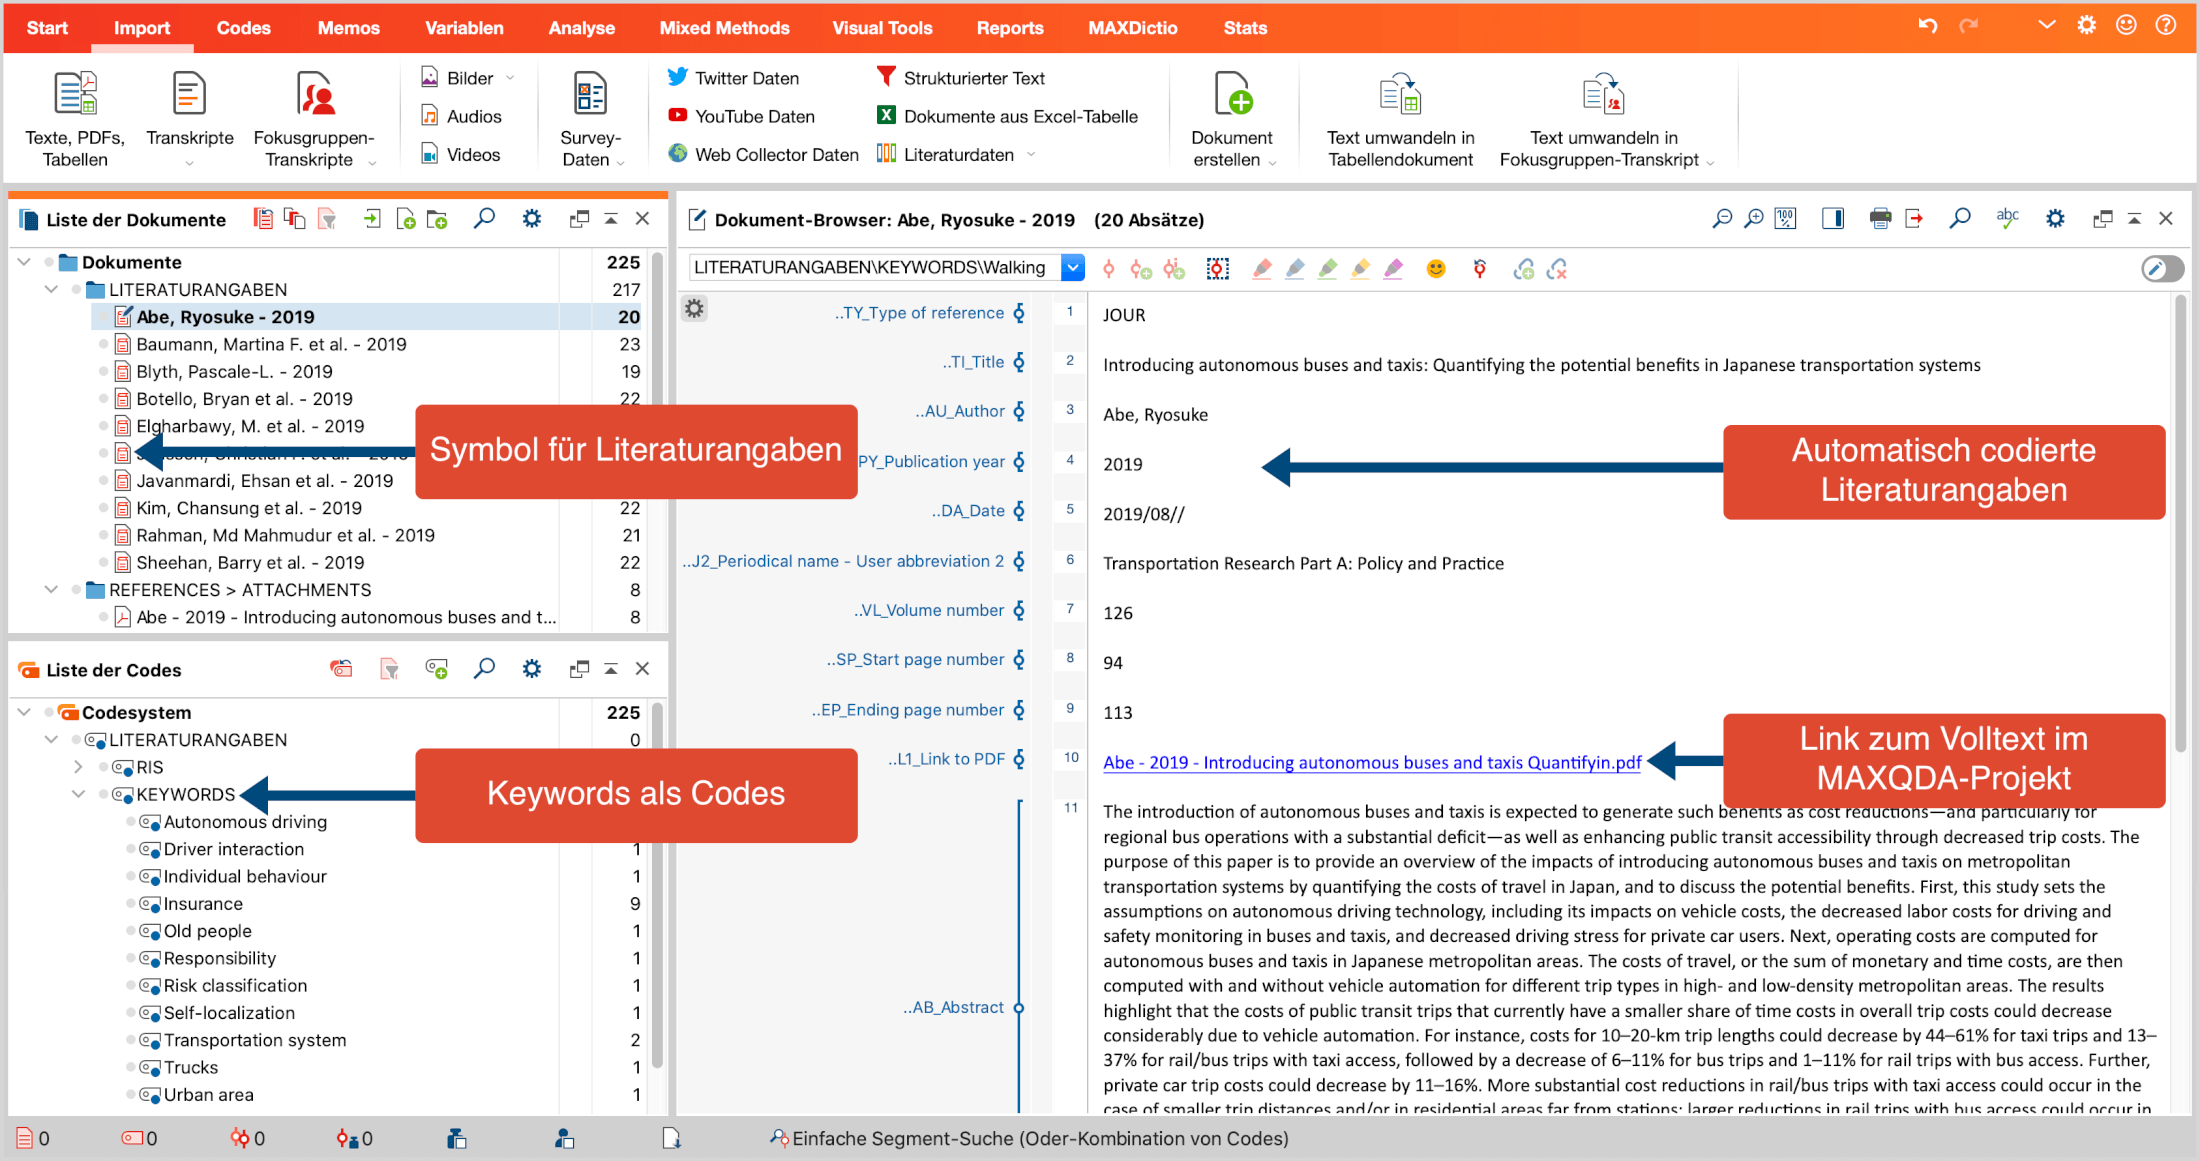This screenshot has height=1161, width=2200.
Task: Toggle activation dot for Dokumente root
Action: tap(48, 262)
